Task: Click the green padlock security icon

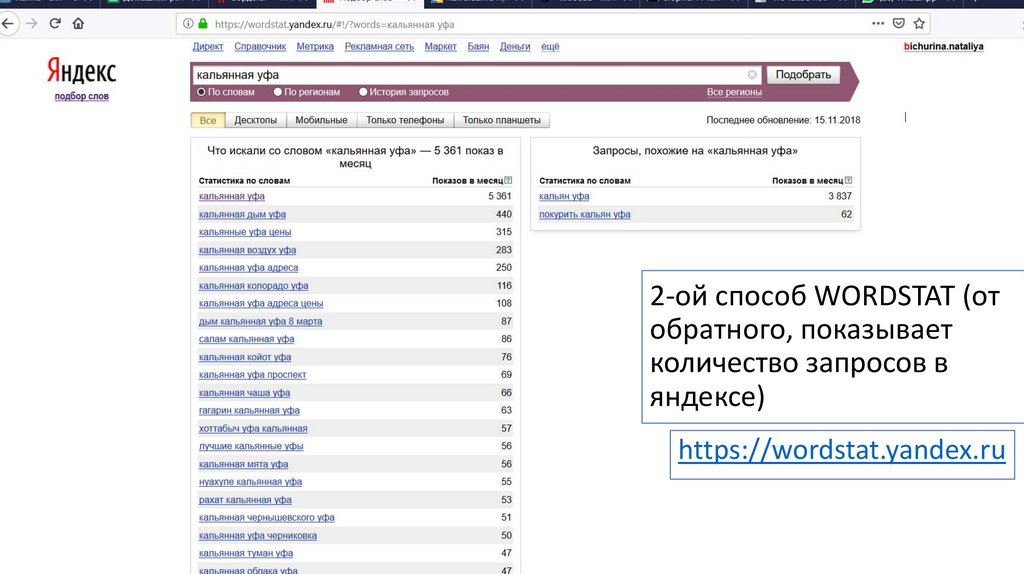Action: click(202, 24)
